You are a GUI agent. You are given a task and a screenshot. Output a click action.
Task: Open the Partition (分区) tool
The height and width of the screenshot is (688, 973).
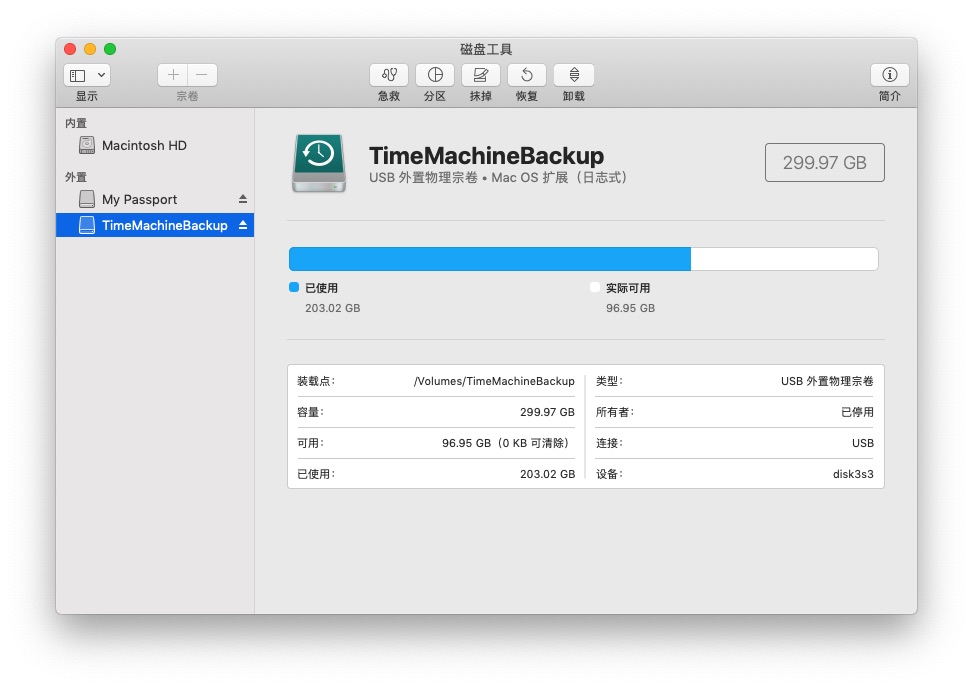coord(435,75)
